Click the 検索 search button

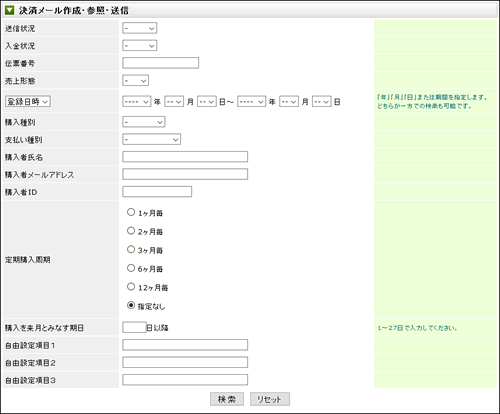tap(227, 399)
